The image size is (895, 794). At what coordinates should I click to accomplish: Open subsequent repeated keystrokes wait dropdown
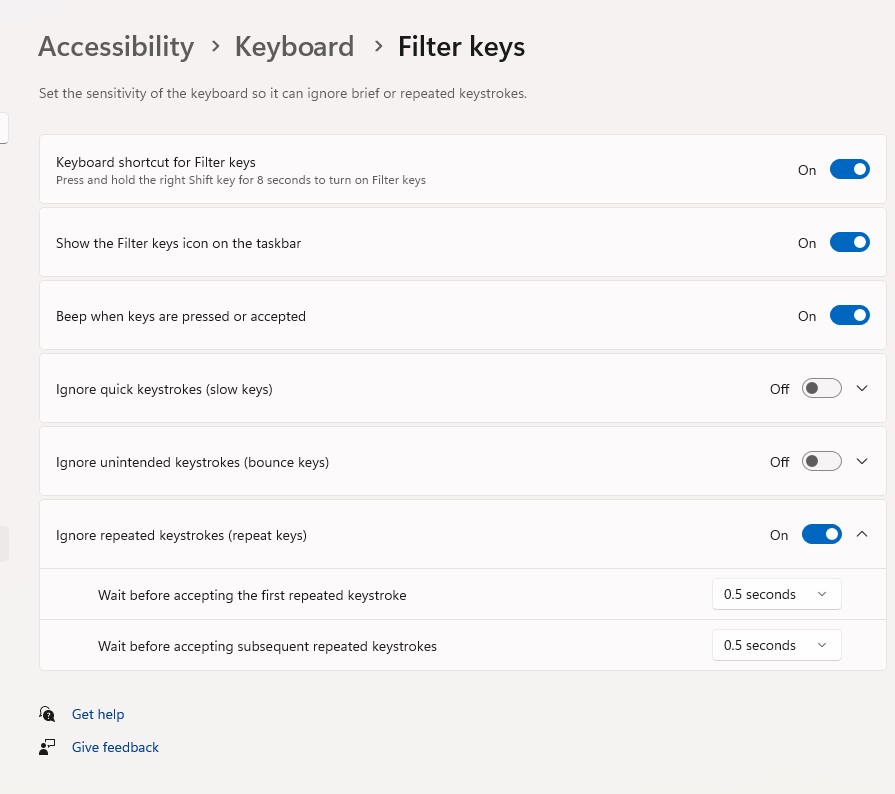776,646
